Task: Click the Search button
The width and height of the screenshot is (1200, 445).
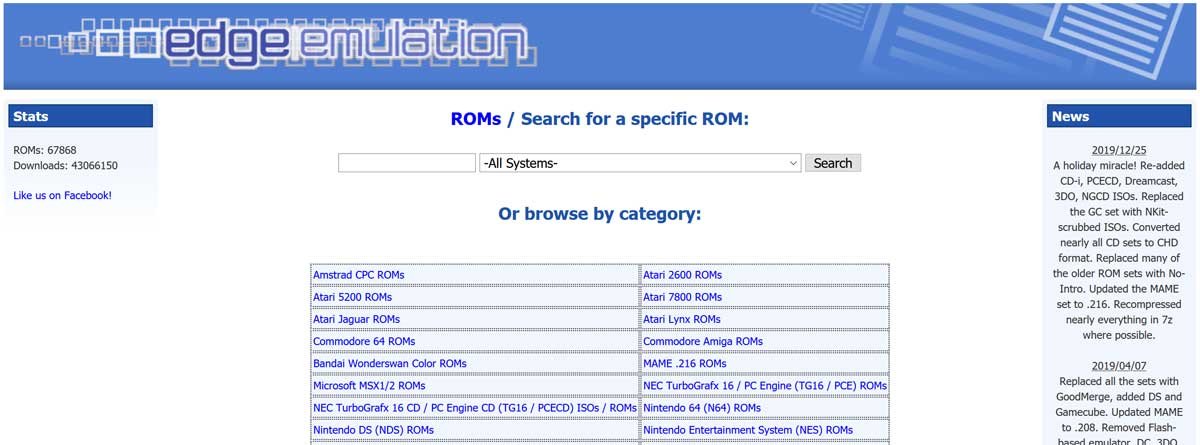Action: tap(833, 163)
